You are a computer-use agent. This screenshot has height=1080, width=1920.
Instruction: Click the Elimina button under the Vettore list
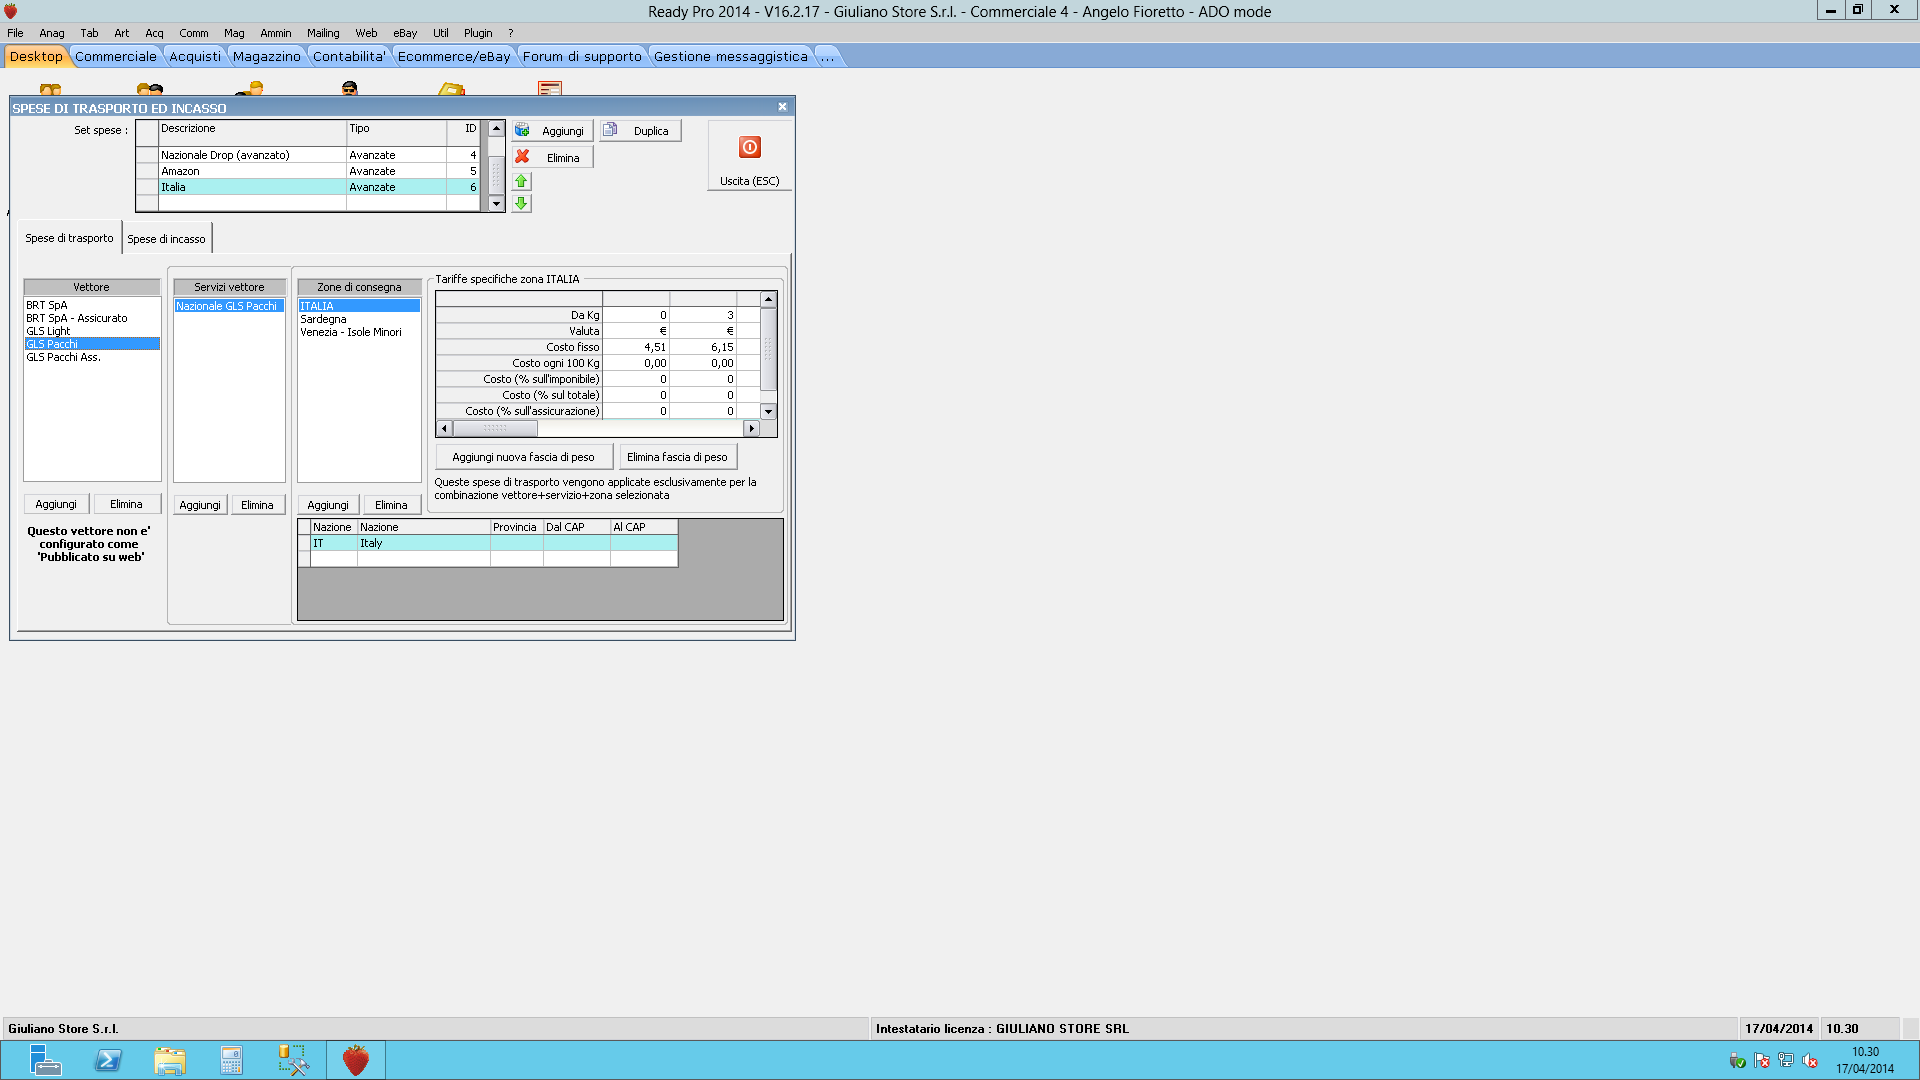click(126, 504)
